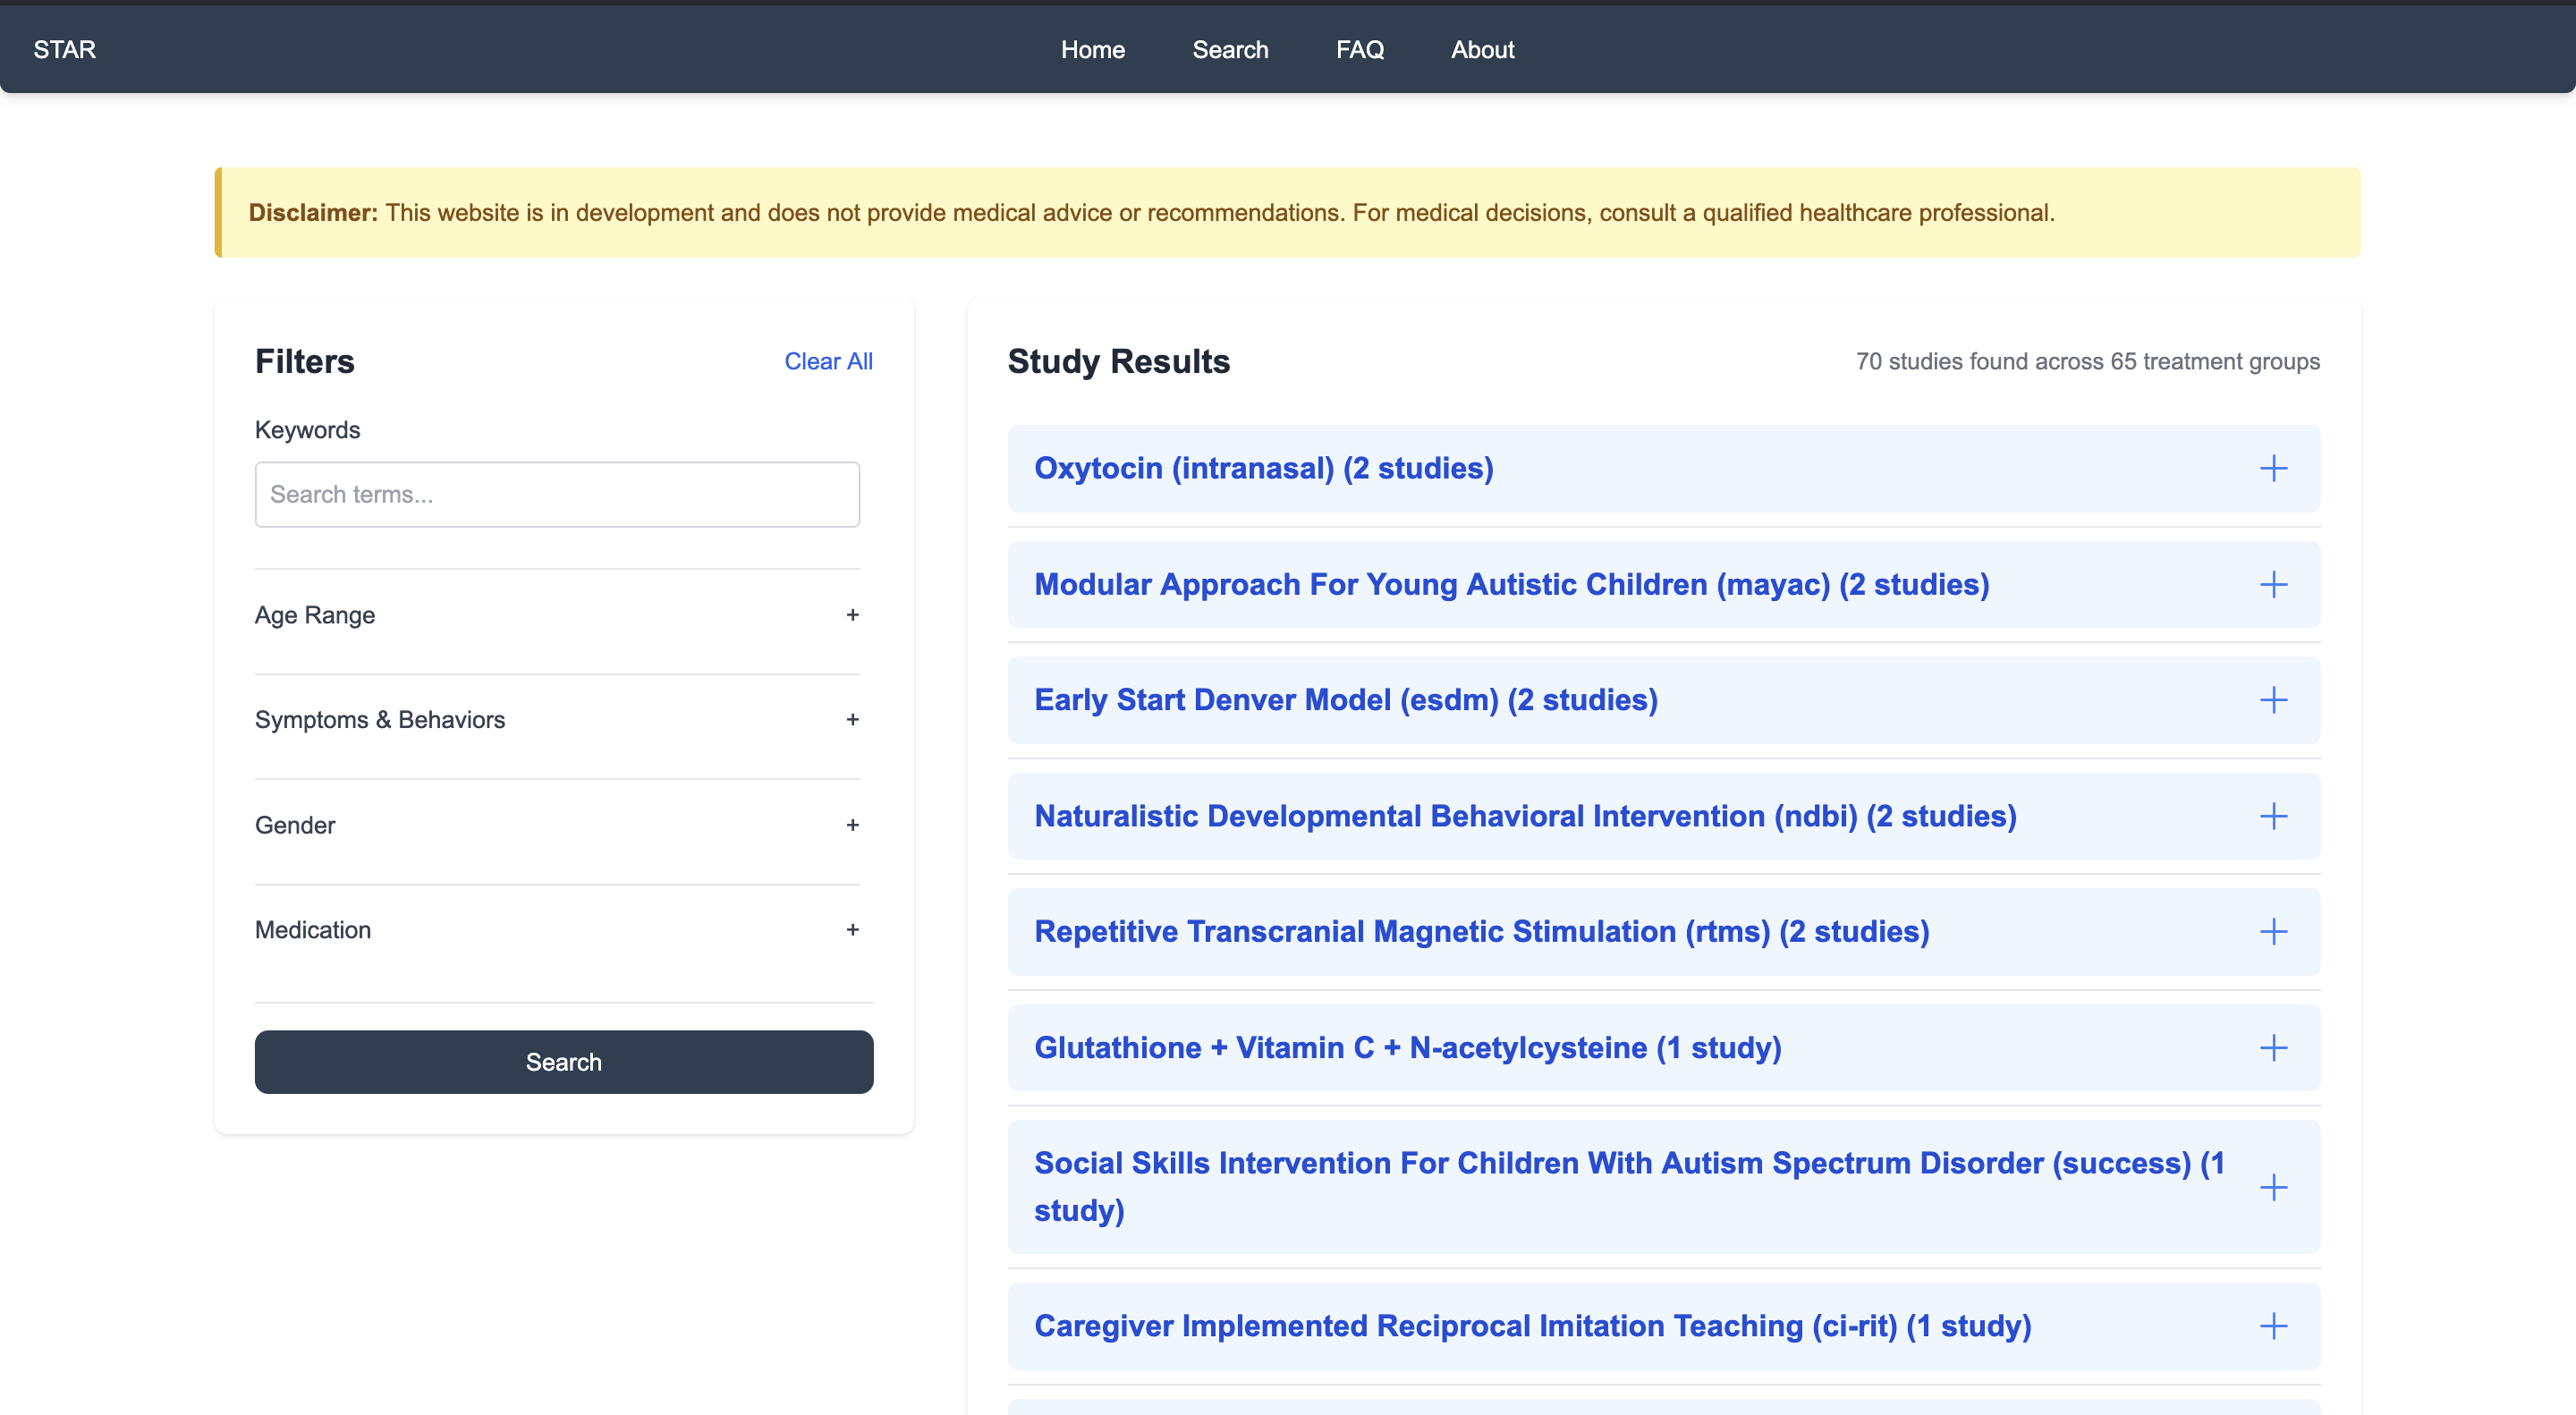This screenshot has height=1415, width=2576.
Task: Expand Early Start Denver Model via its plus icon
Action: click(x=2273, y=700)
